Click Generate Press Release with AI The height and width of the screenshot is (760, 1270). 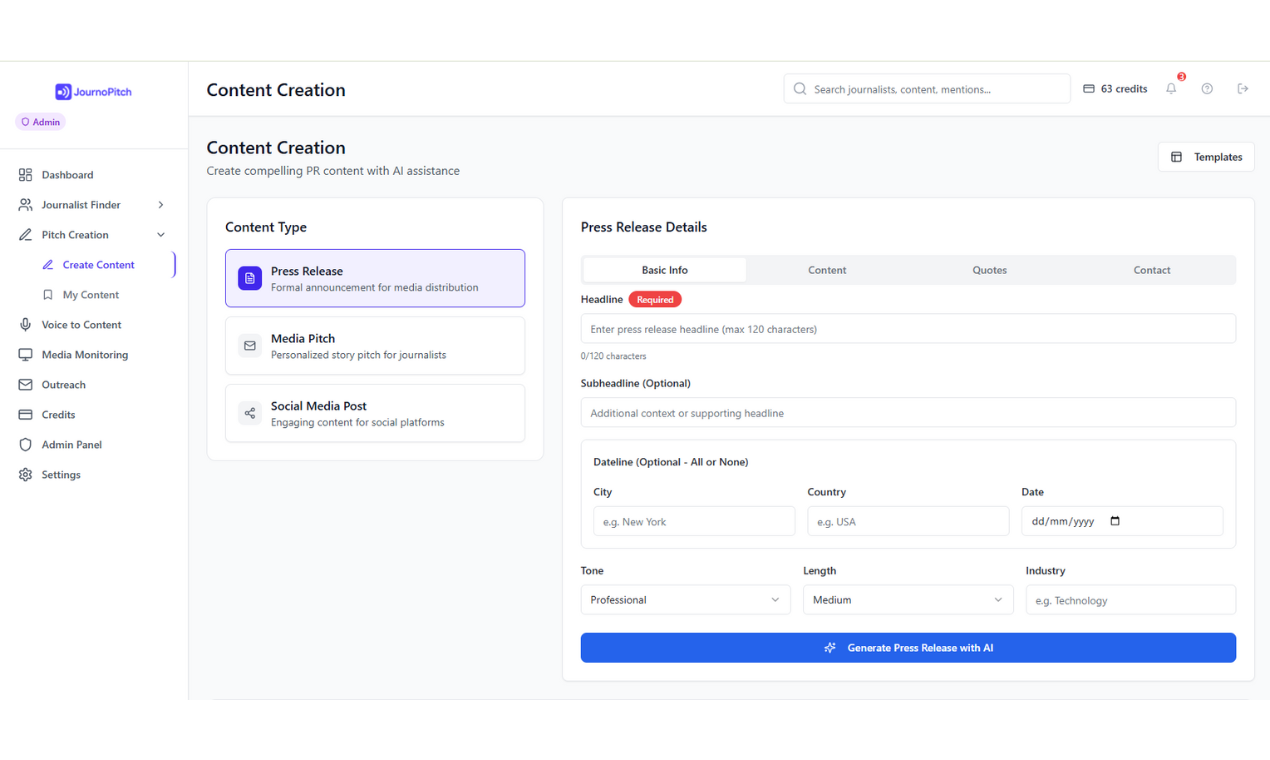pos(908,648)
